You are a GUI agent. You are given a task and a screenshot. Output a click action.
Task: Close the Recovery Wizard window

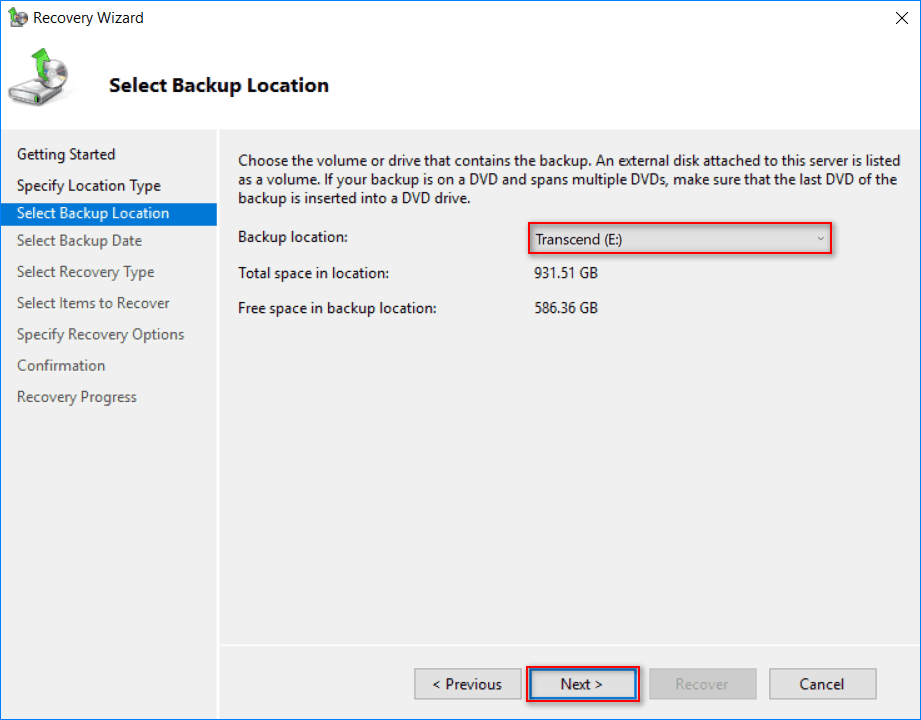pyautogui.click(x=893, y=18)
